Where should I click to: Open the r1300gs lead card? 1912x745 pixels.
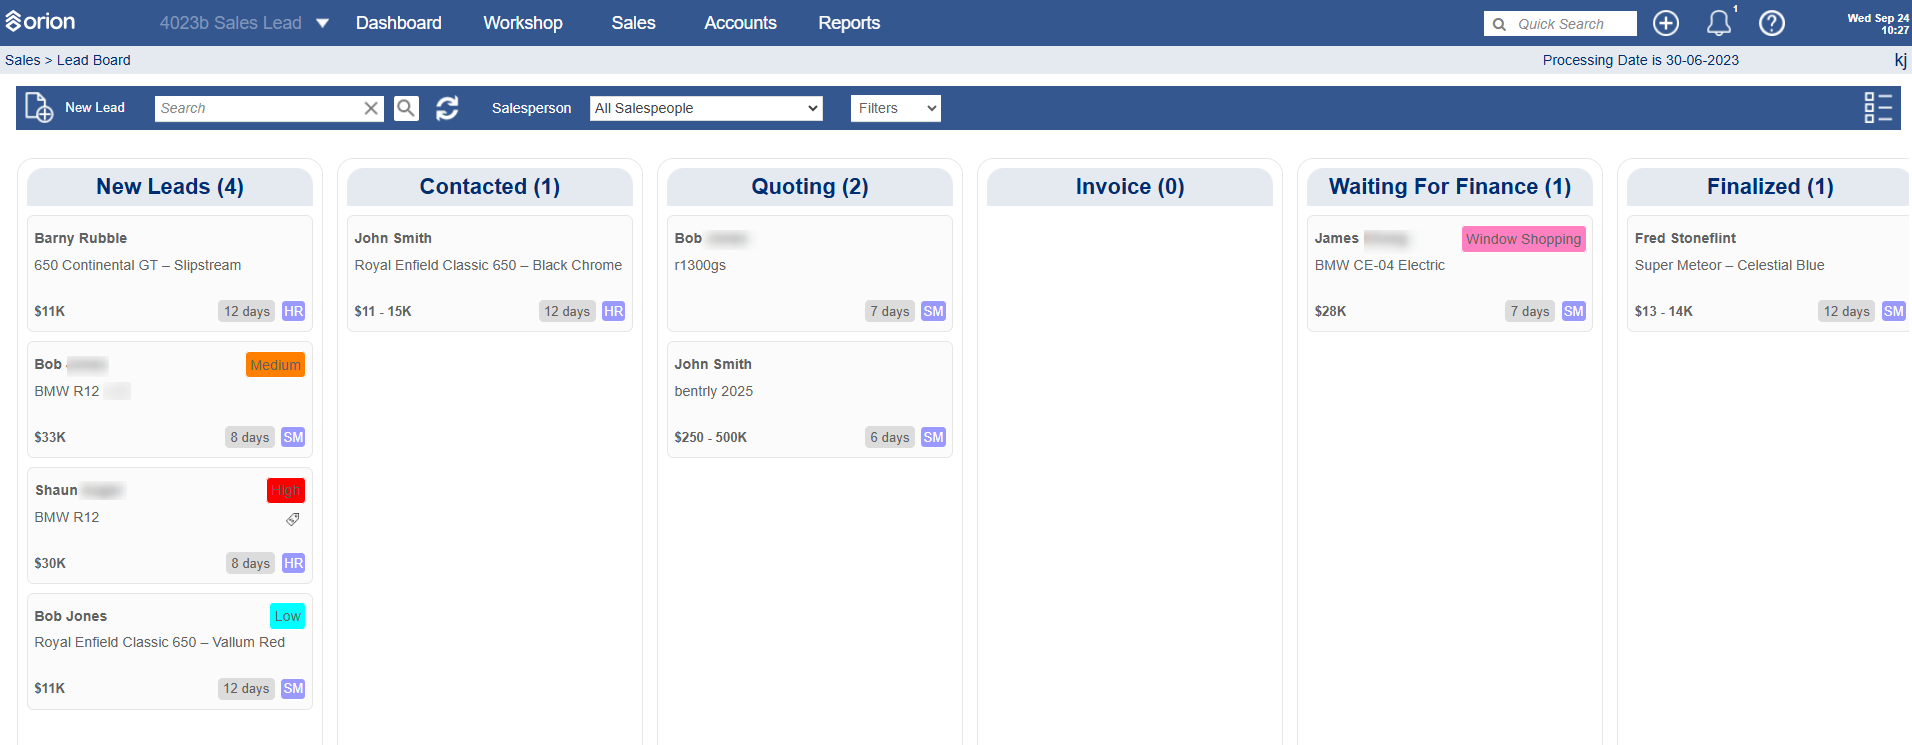tap(810, 274)
